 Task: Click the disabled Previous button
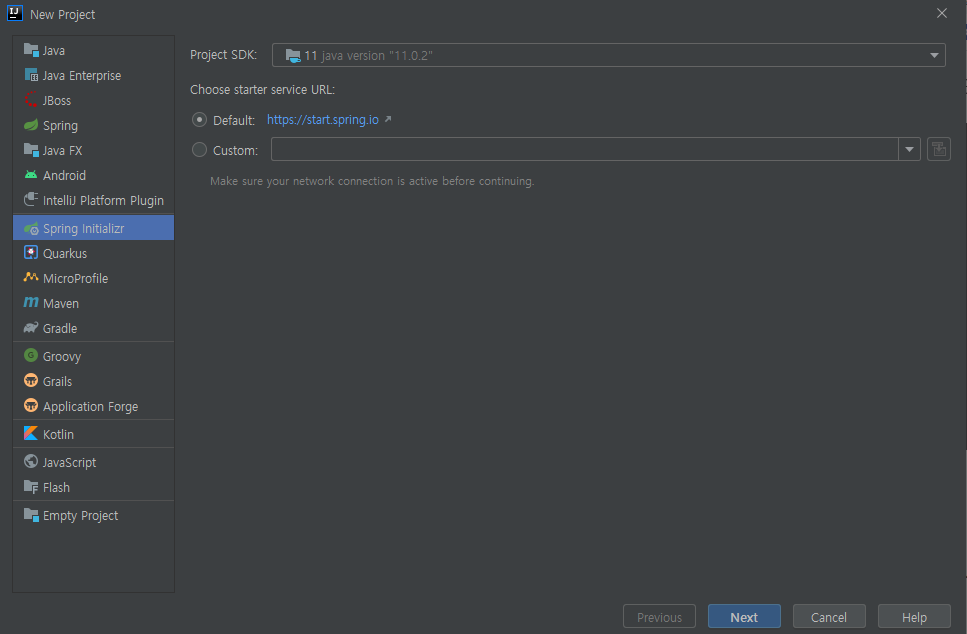pos(659,617)
